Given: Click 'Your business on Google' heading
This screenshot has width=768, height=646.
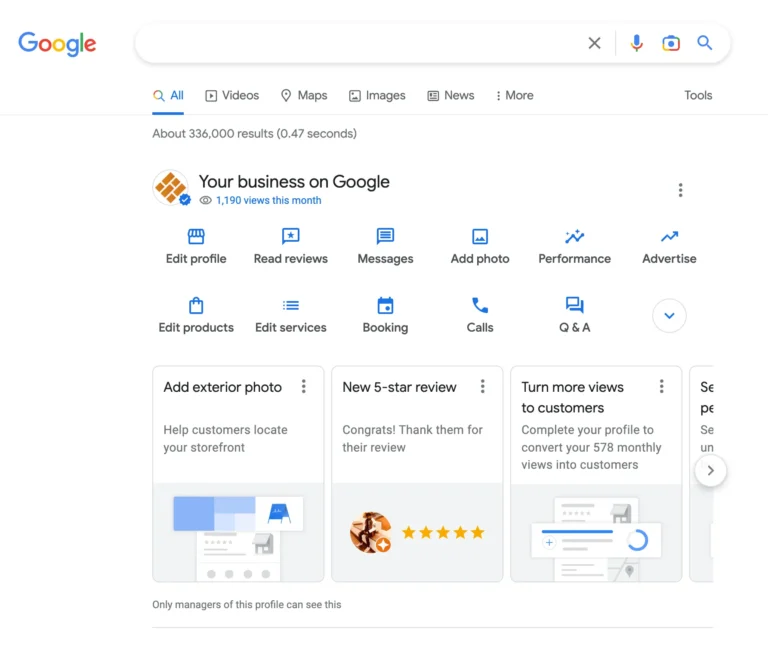Looking at the screenshot, I should 294,182.
